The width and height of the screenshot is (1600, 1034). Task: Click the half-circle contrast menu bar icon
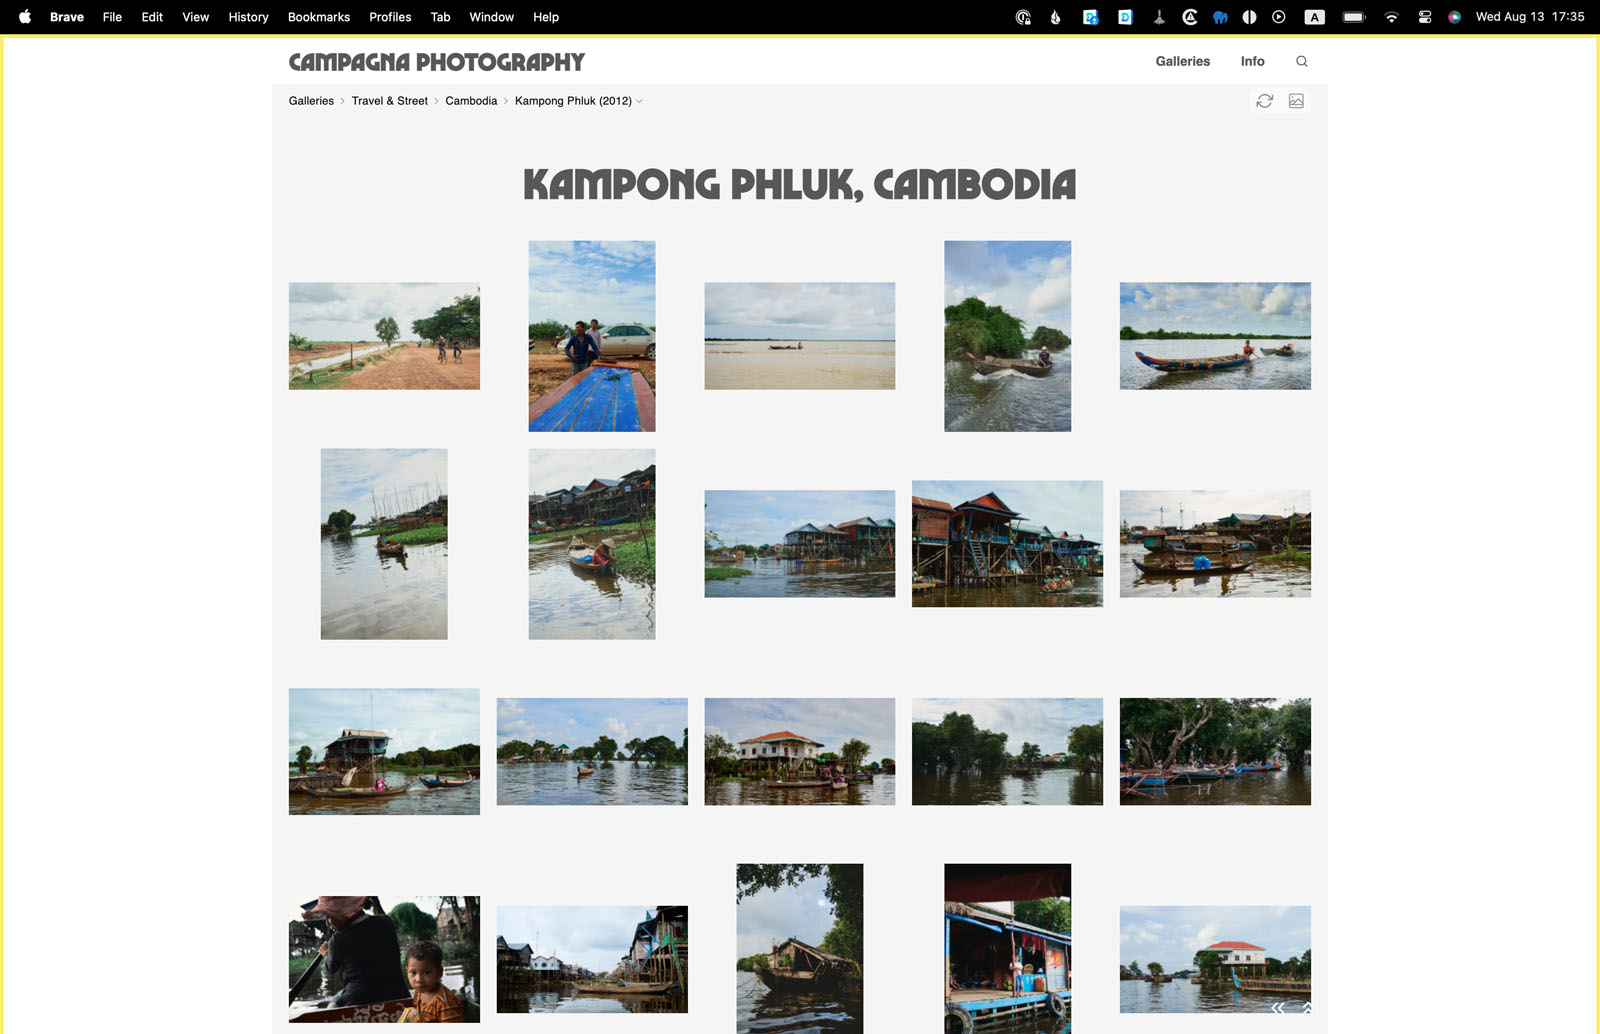coord(1249,17)
